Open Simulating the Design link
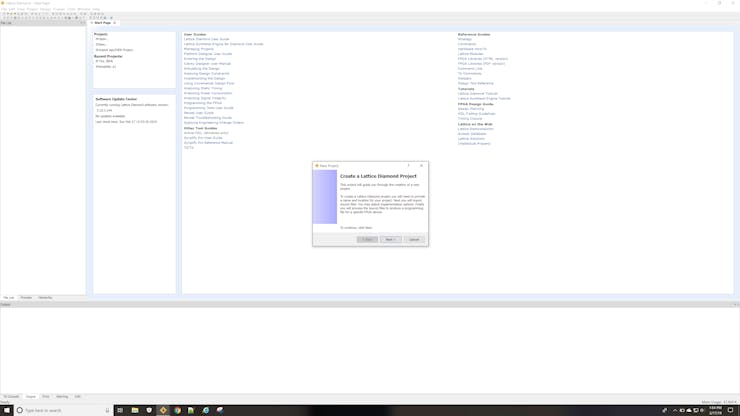This screenshot has height=416, width=740. tap(202, 68)
